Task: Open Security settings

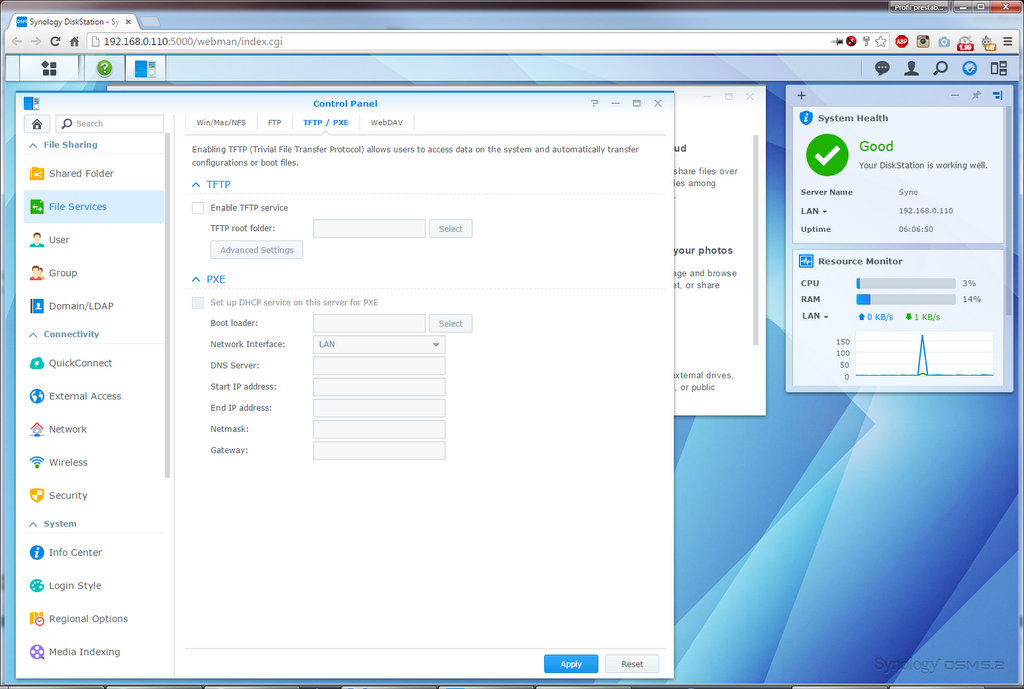Action: point(94,496)
